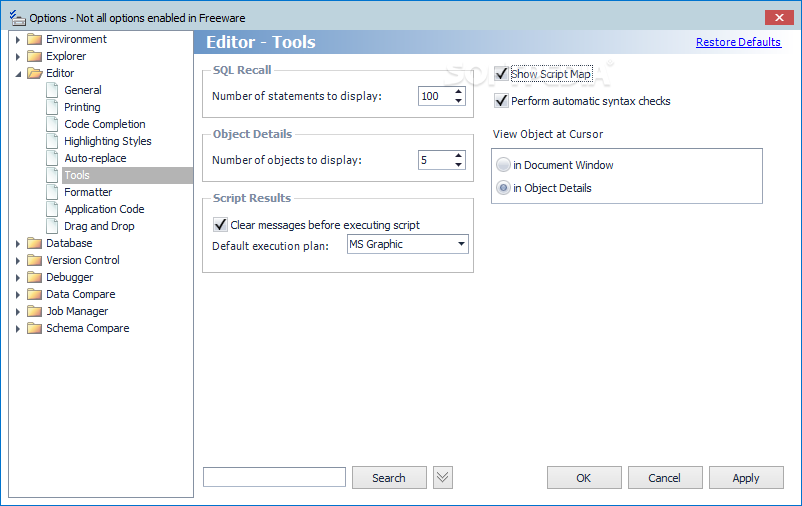Click the options search text field
802x506 pixels.
click(x=274, y=477)
